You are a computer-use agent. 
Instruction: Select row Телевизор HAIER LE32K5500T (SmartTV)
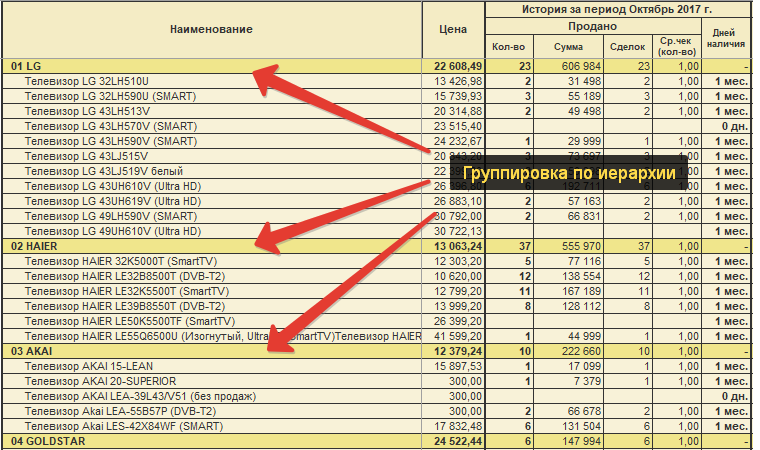pyautogui.click(x=377, y=291)
